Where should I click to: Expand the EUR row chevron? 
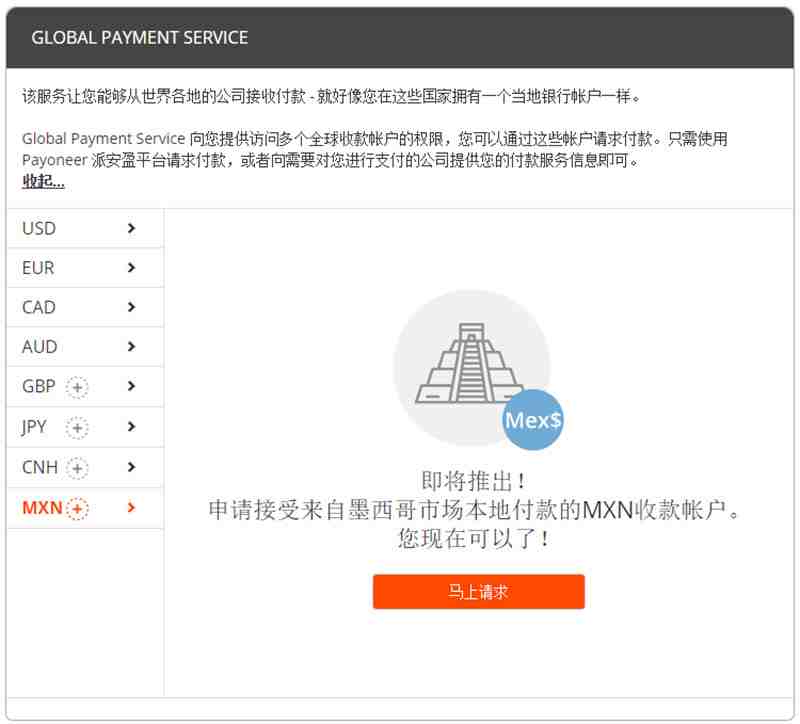point(131,267)
